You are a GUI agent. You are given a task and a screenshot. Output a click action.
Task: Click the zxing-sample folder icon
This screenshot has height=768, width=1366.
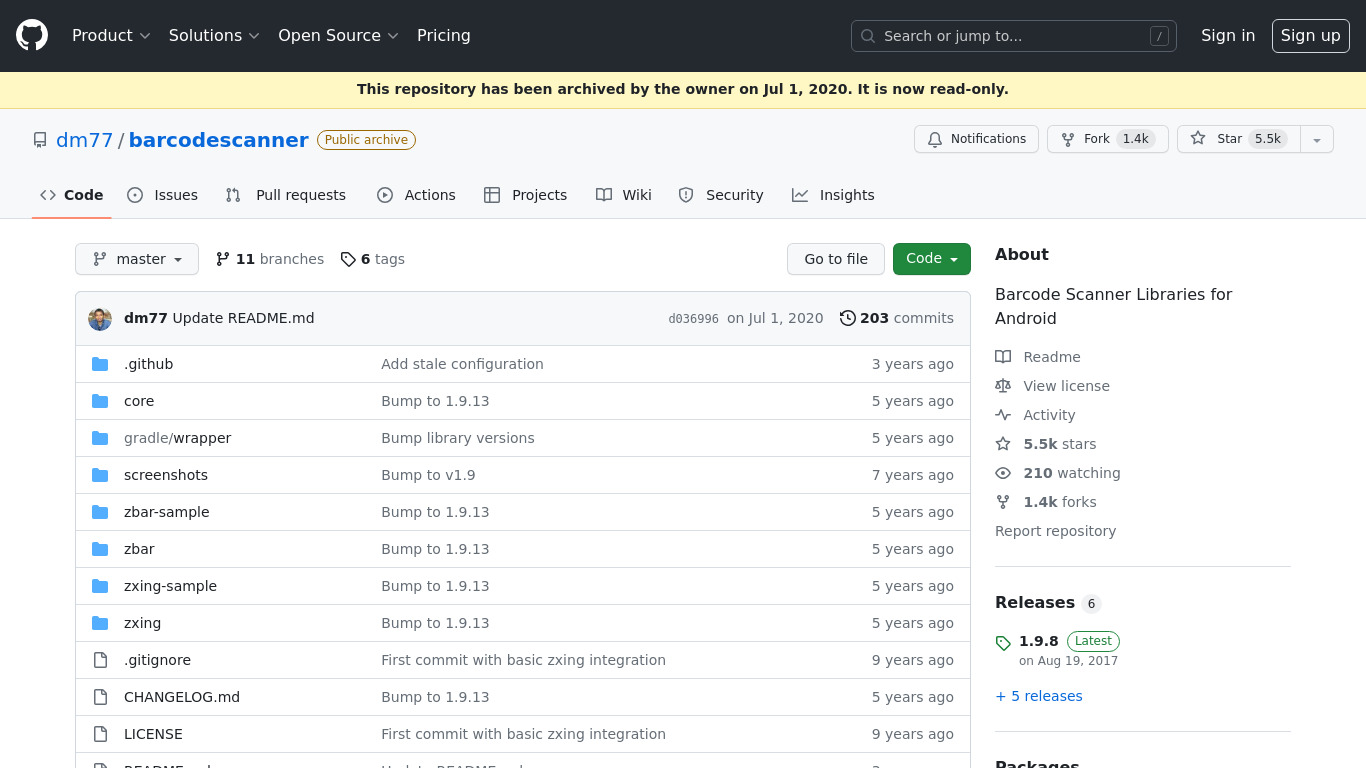pos(100,586)
